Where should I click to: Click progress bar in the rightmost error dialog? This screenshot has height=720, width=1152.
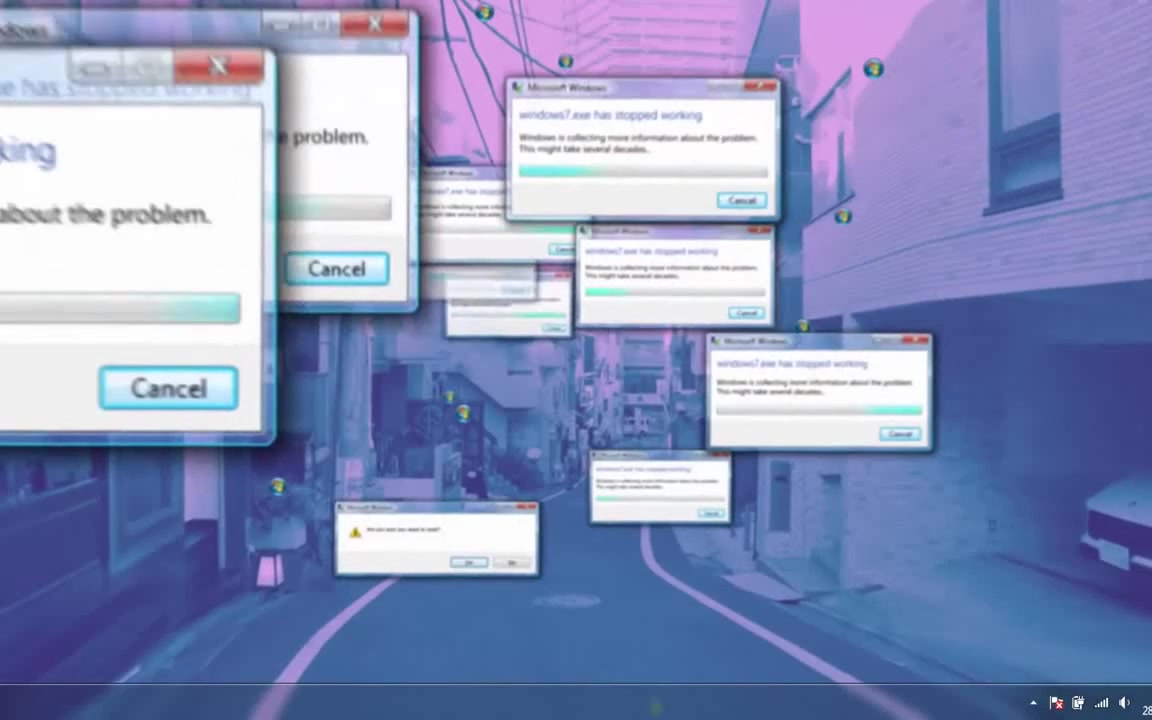coord(818,410)
